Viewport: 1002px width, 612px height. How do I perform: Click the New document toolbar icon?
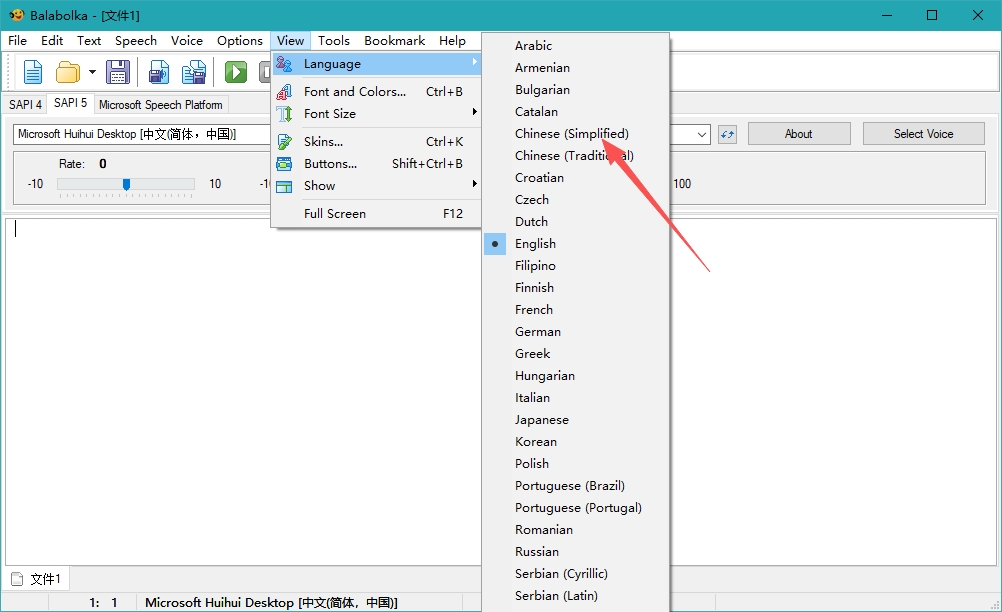tap(33, 72)
